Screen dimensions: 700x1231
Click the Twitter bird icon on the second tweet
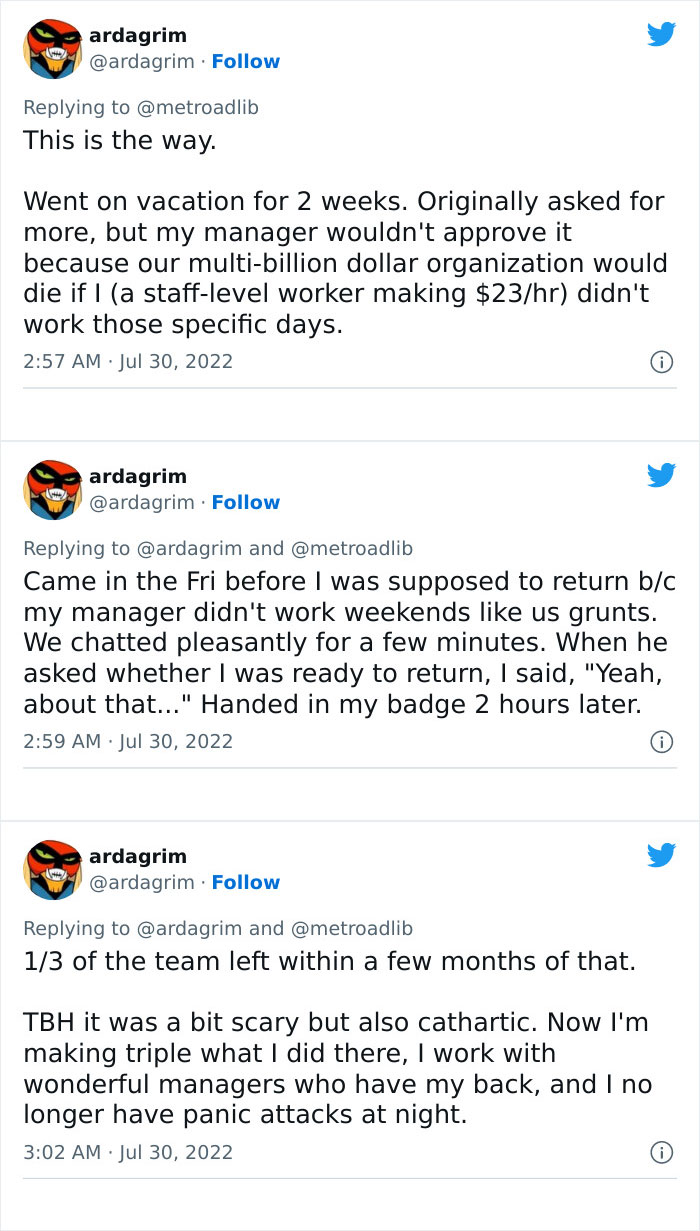[x=662, y=474]
